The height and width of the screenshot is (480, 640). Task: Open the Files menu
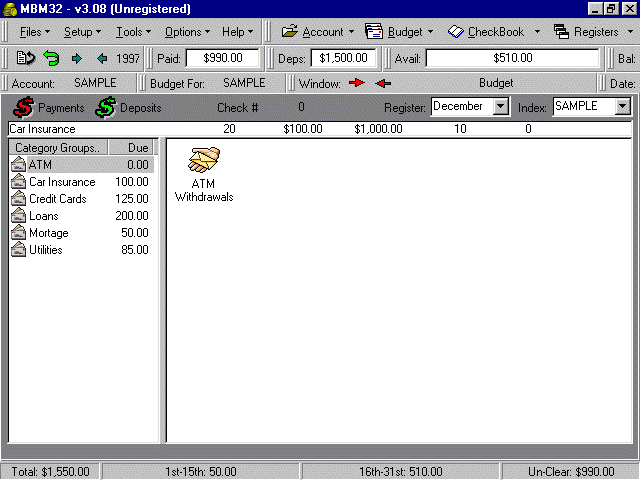34,32
